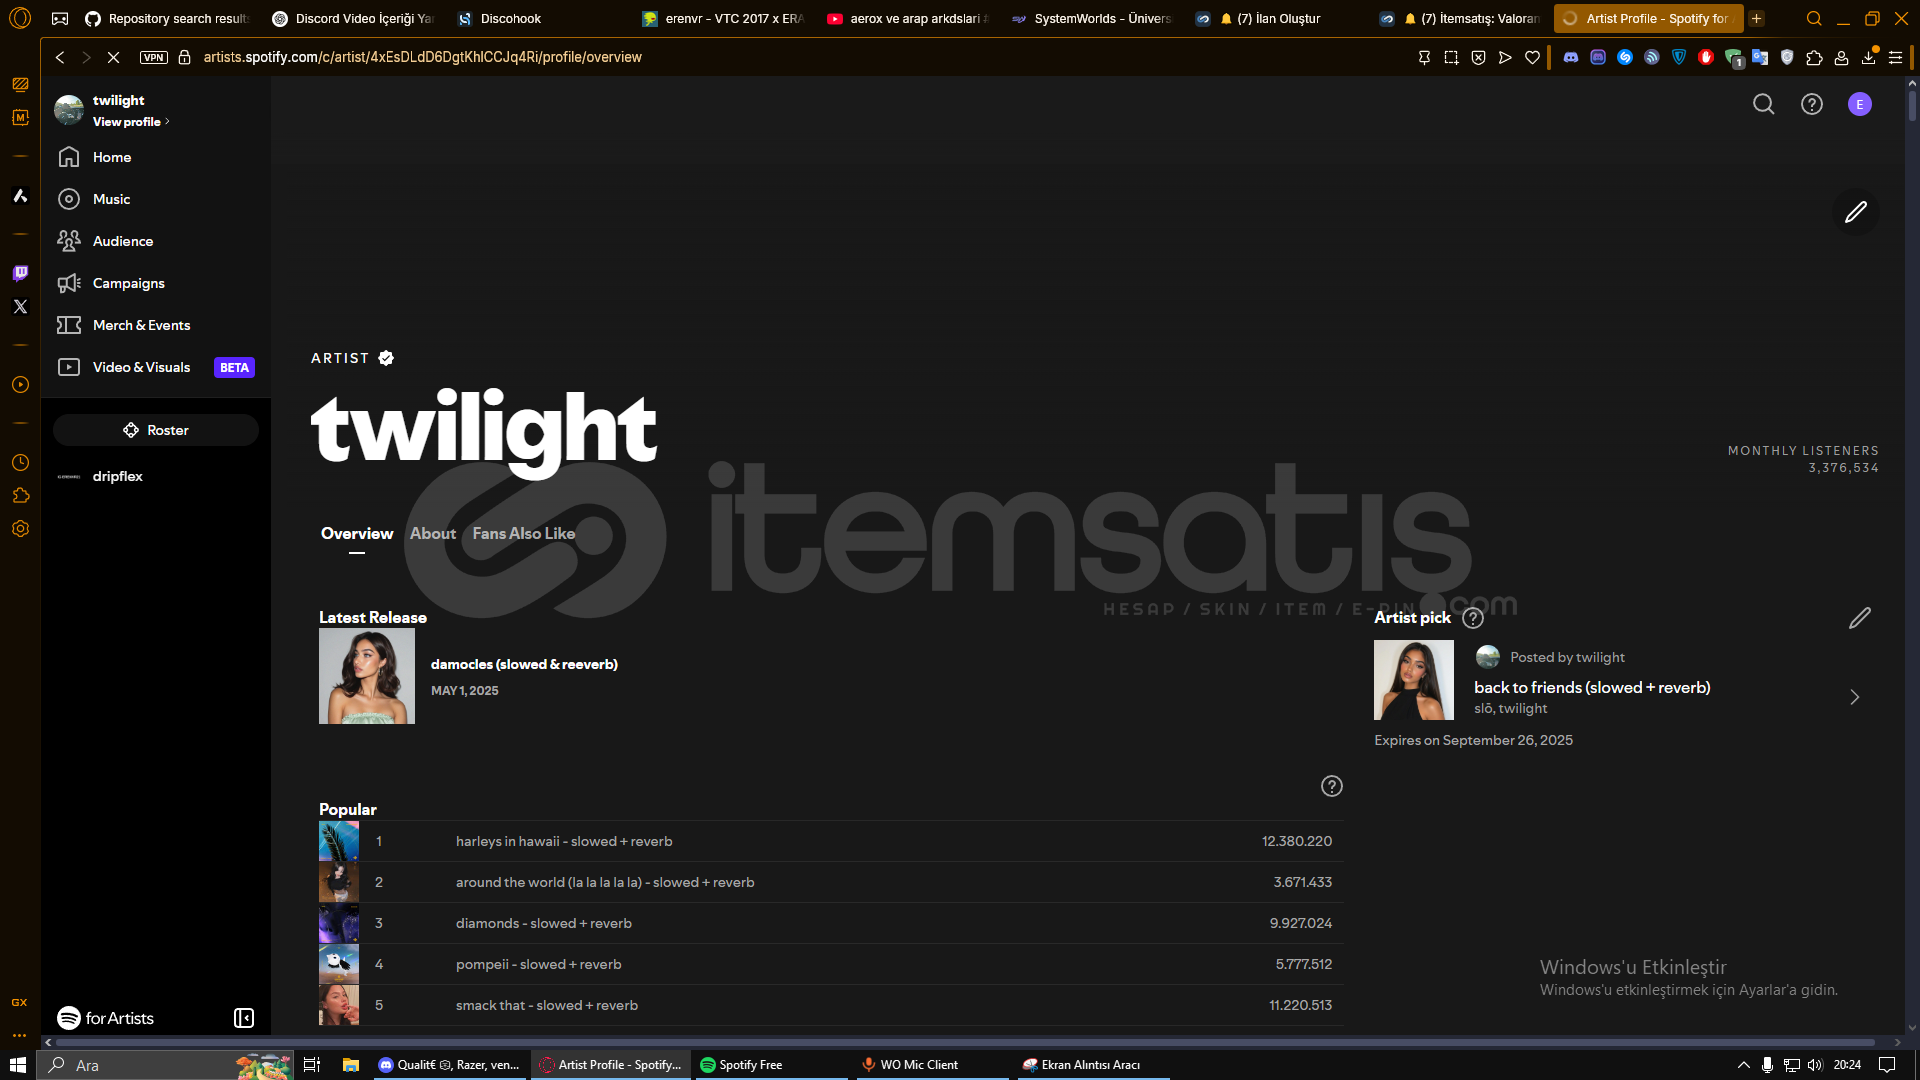Switch to the Overview tab
The image size is (1920, 1080).
[x=357, y=534]
